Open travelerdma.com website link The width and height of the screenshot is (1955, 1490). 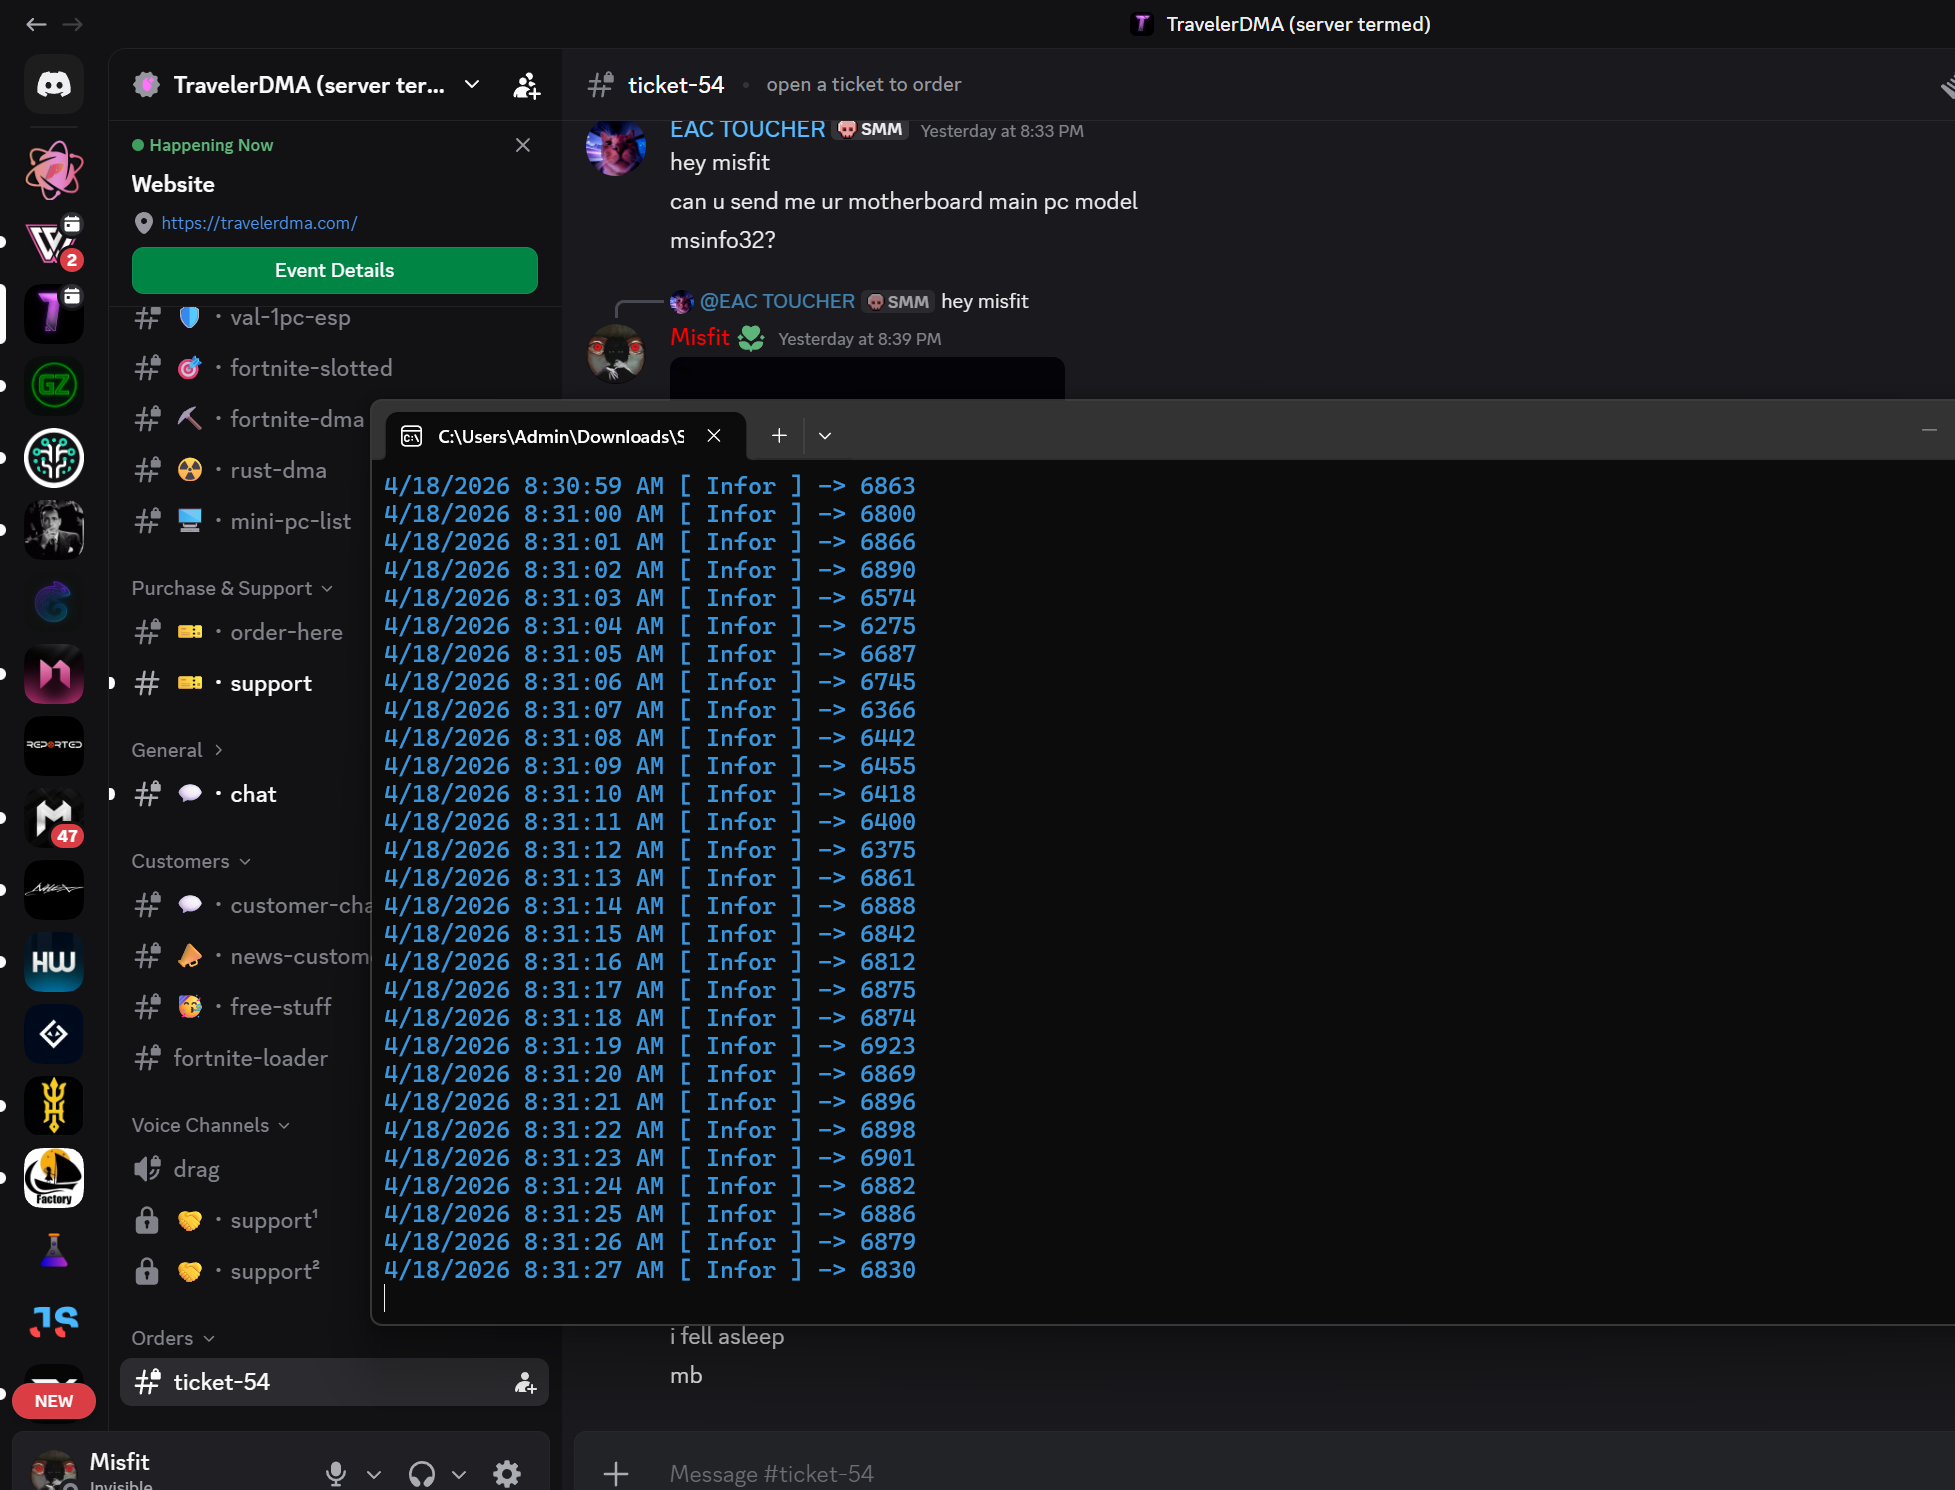tap(259, 223)
